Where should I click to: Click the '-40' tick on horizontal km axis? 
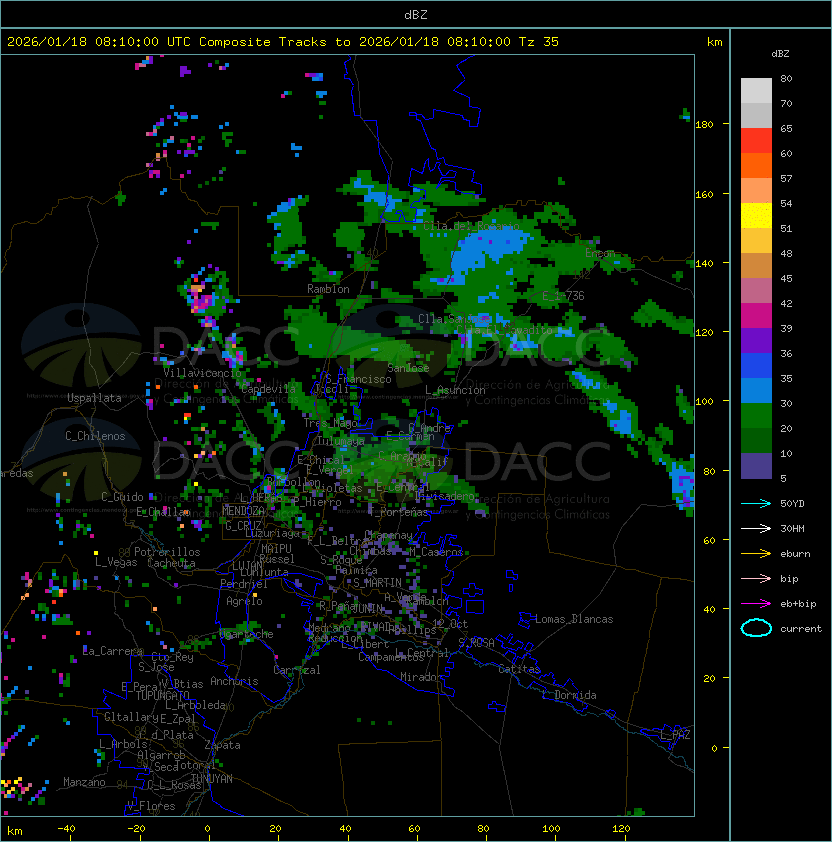pos(66,829)
